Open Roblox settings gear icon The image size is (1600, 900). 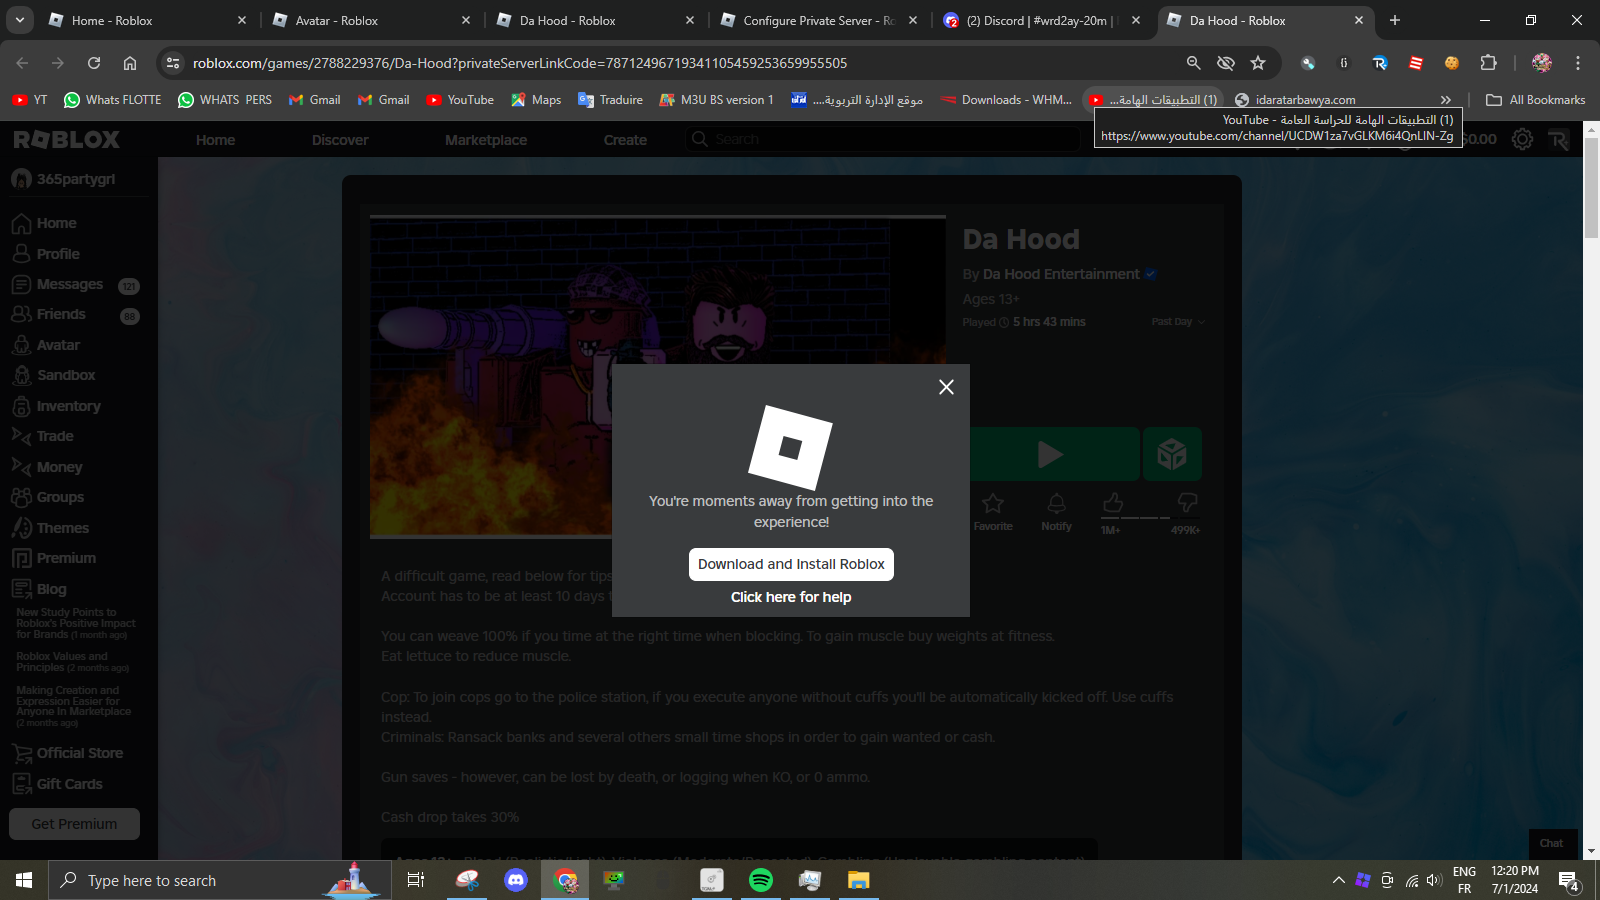(x=1522, y=139)
